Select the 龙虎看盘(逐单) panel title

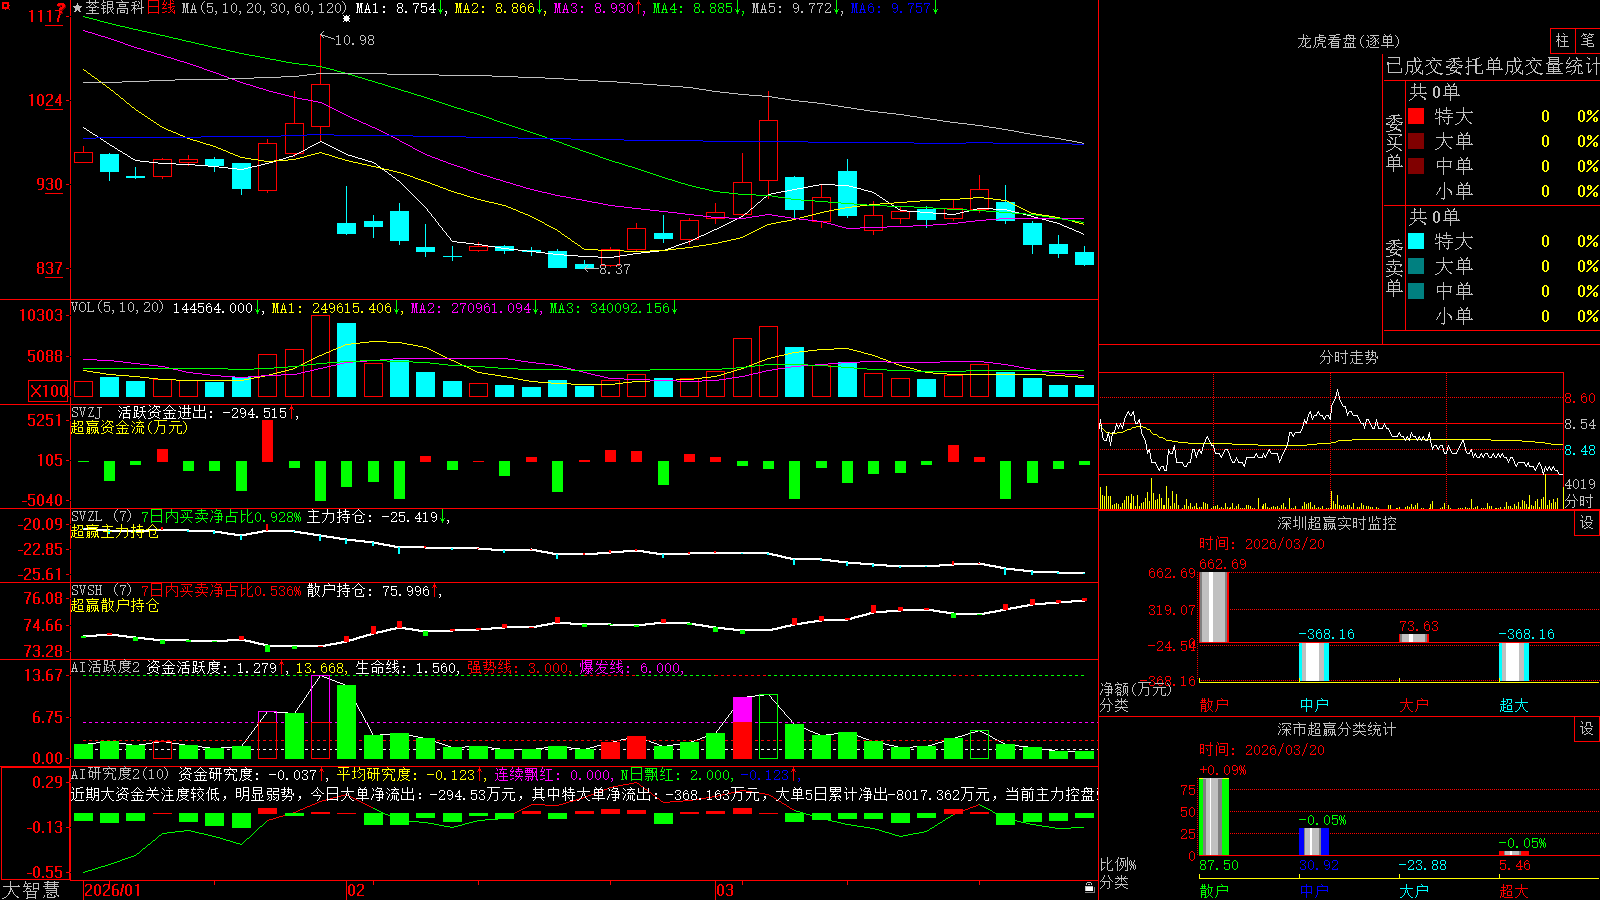pos(1348,41)
